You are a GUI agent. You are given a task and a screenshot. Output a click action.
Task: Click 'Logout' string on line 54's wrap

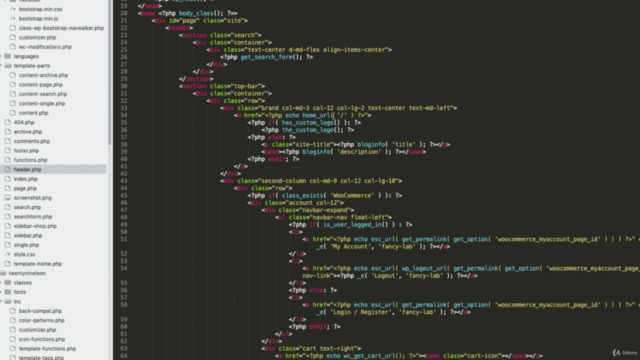click(385, 276)
